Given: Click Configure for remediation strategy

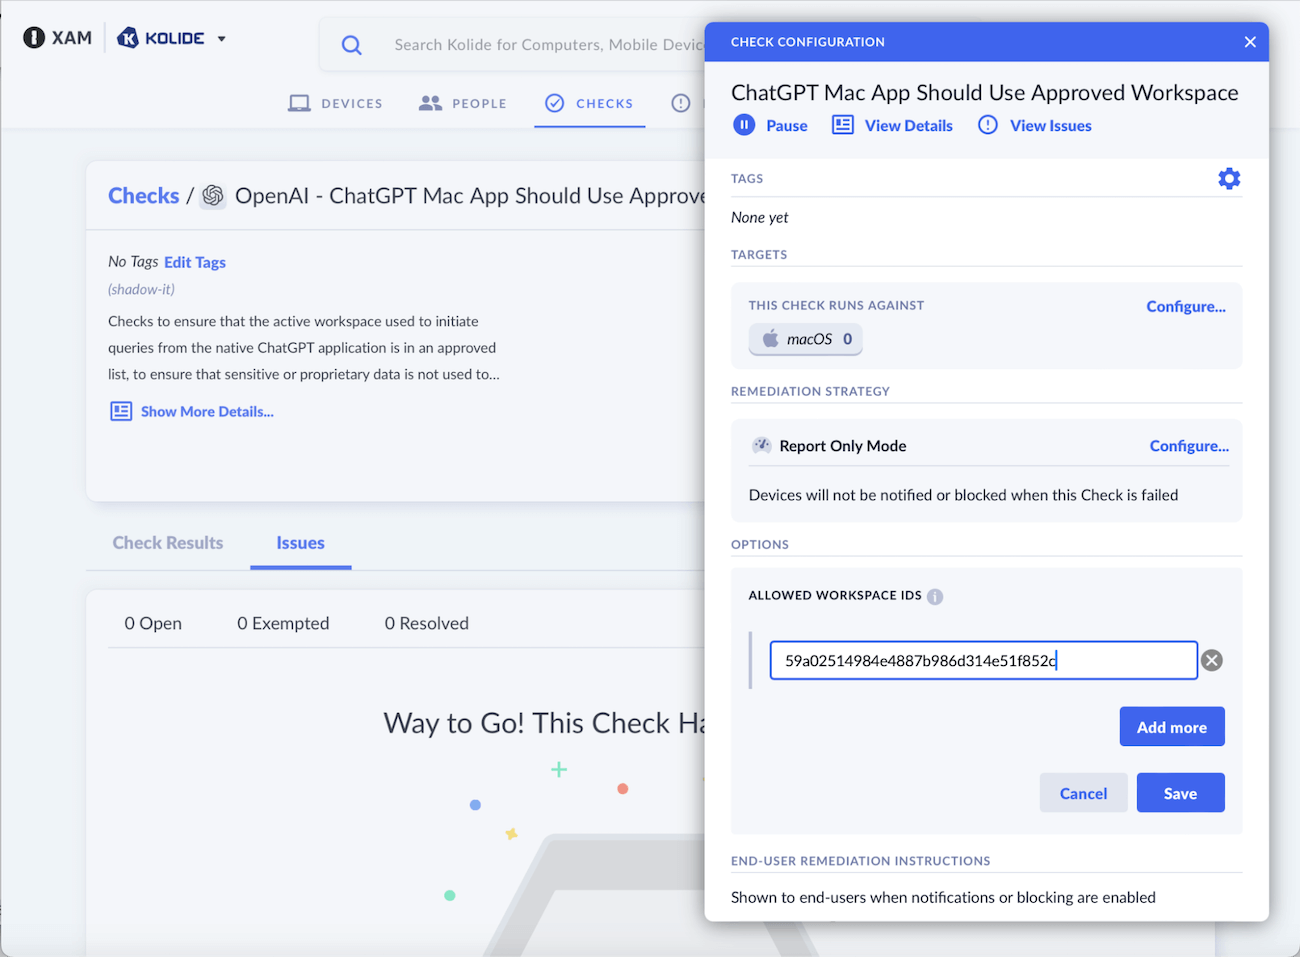Looking at the screenshot, I should (x=1189, y=446).
